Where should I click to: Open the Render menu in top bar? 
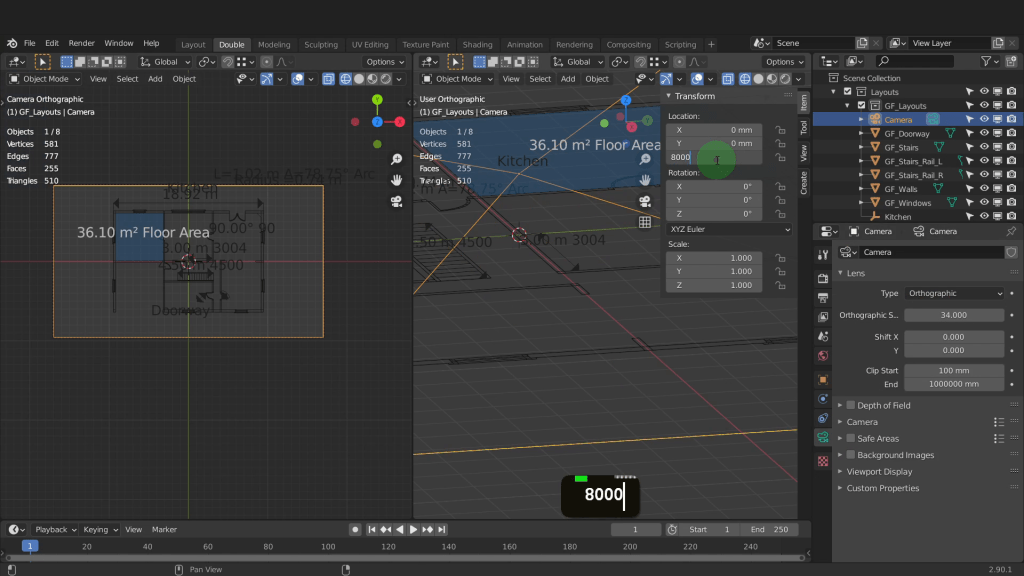click(x=82, y=44)
